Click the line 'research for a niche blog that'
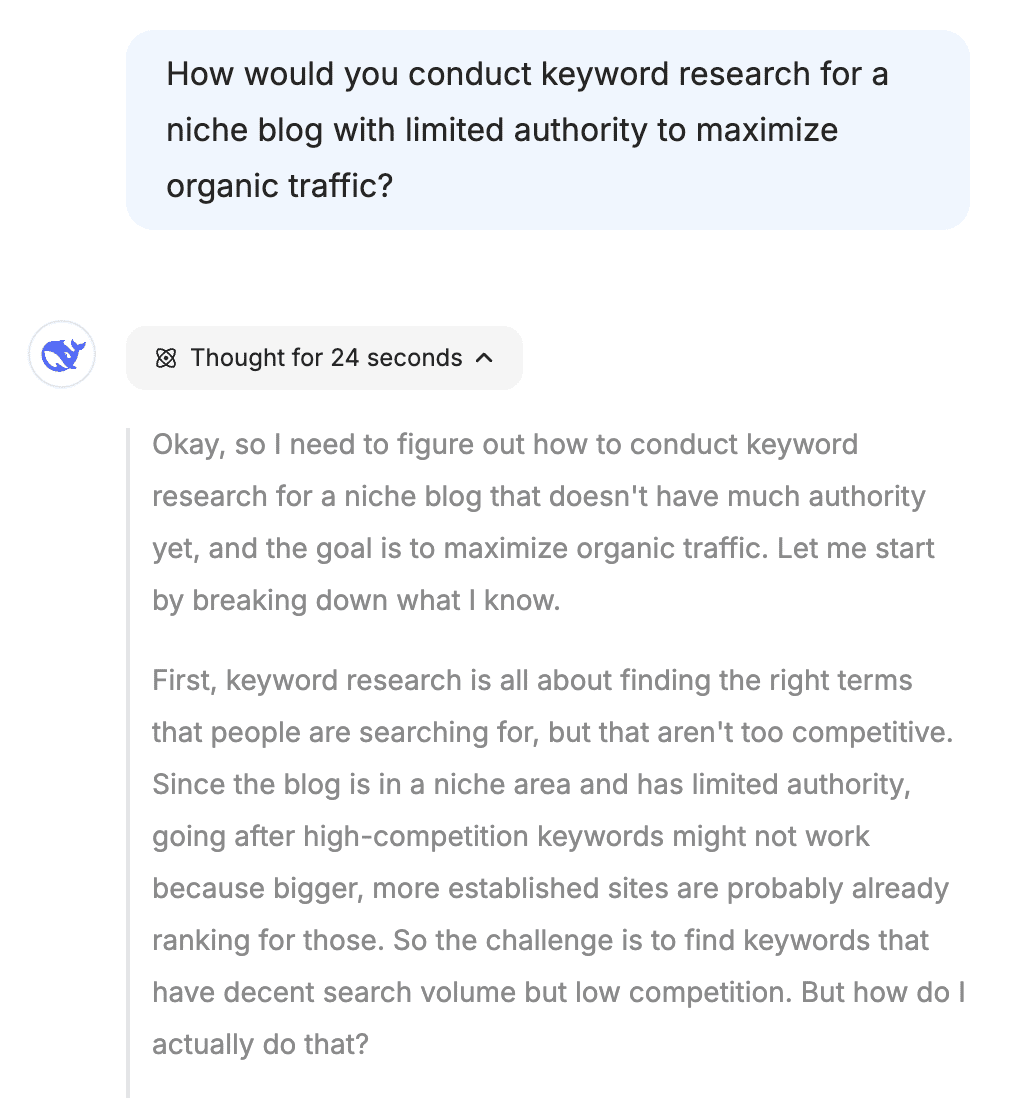 pos(539,497)
